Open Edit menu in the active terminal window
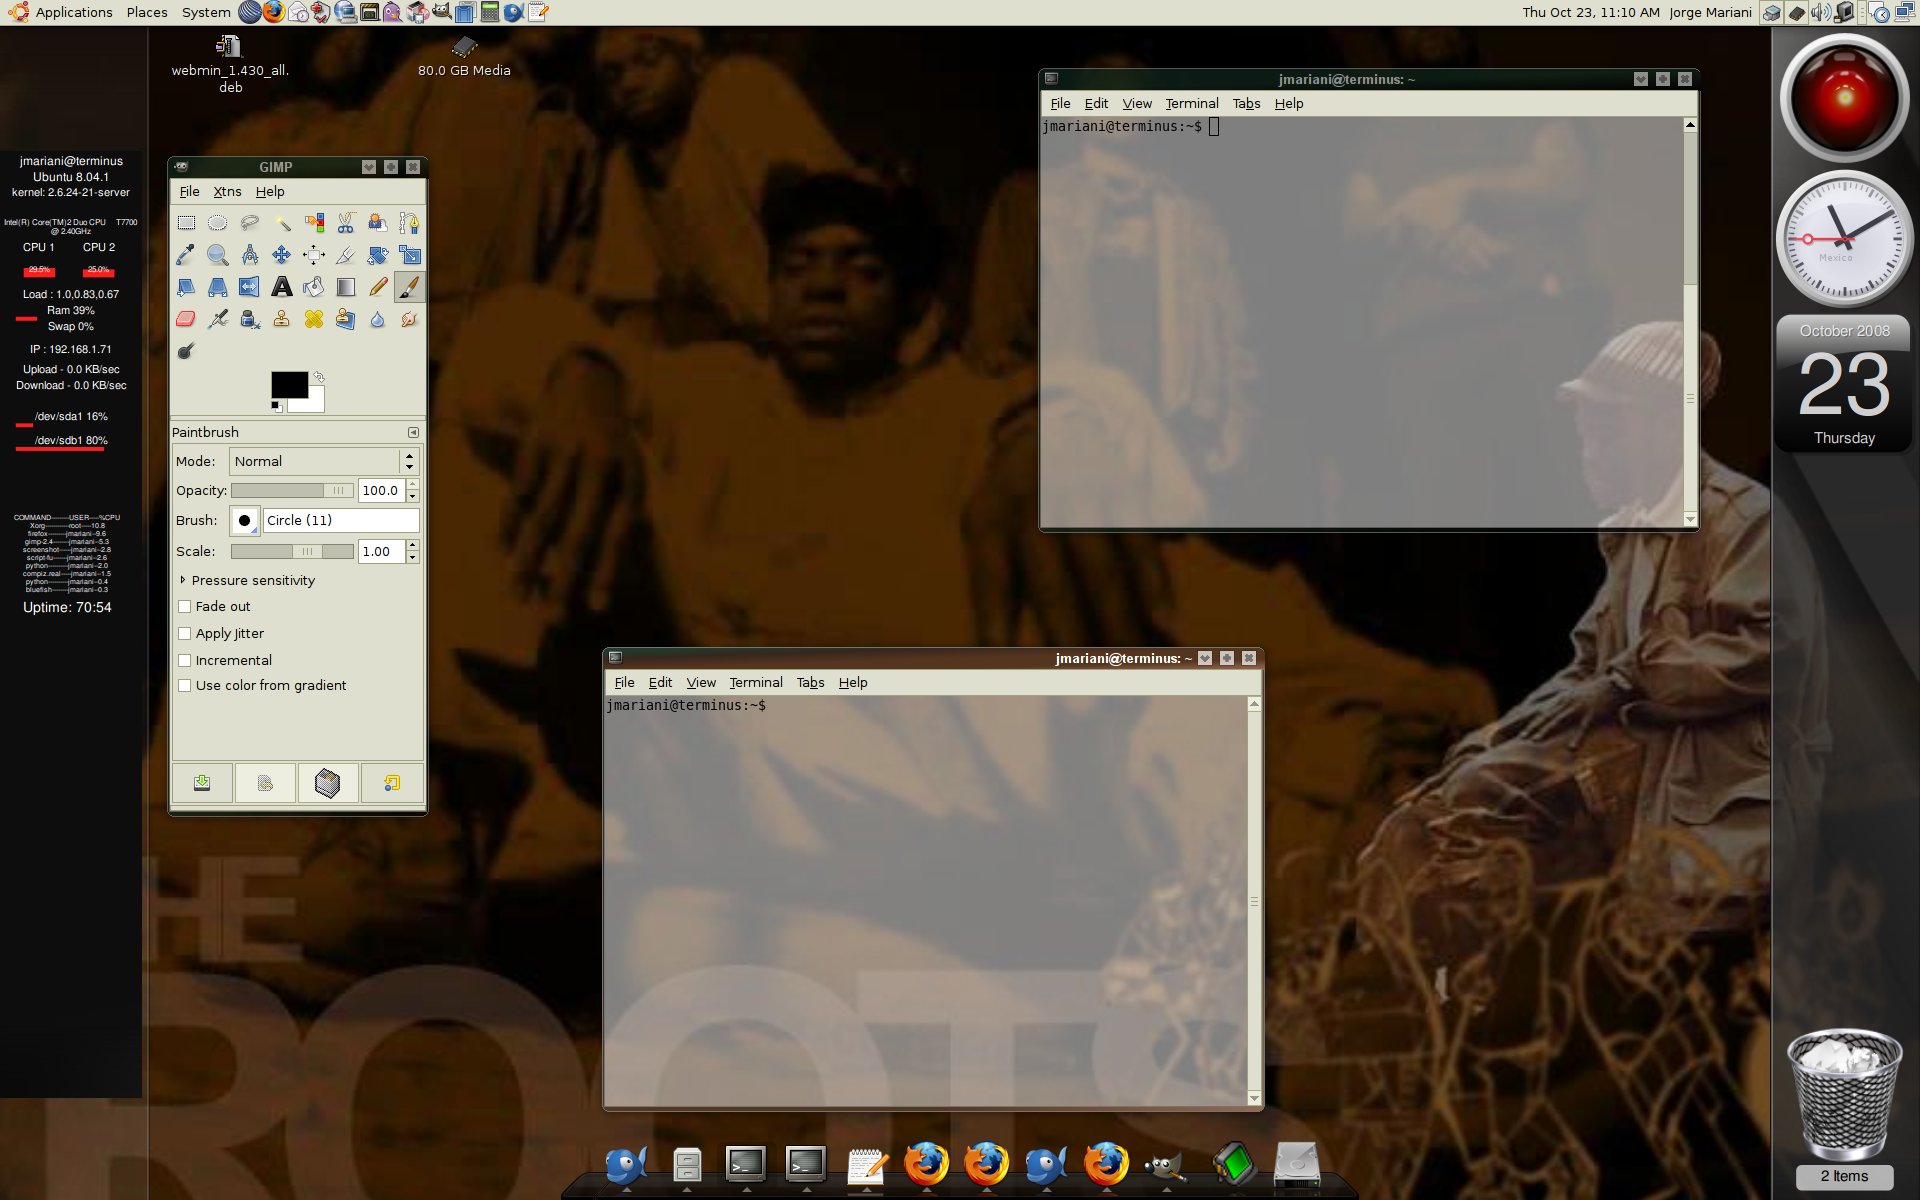 (x=660, y=682)
